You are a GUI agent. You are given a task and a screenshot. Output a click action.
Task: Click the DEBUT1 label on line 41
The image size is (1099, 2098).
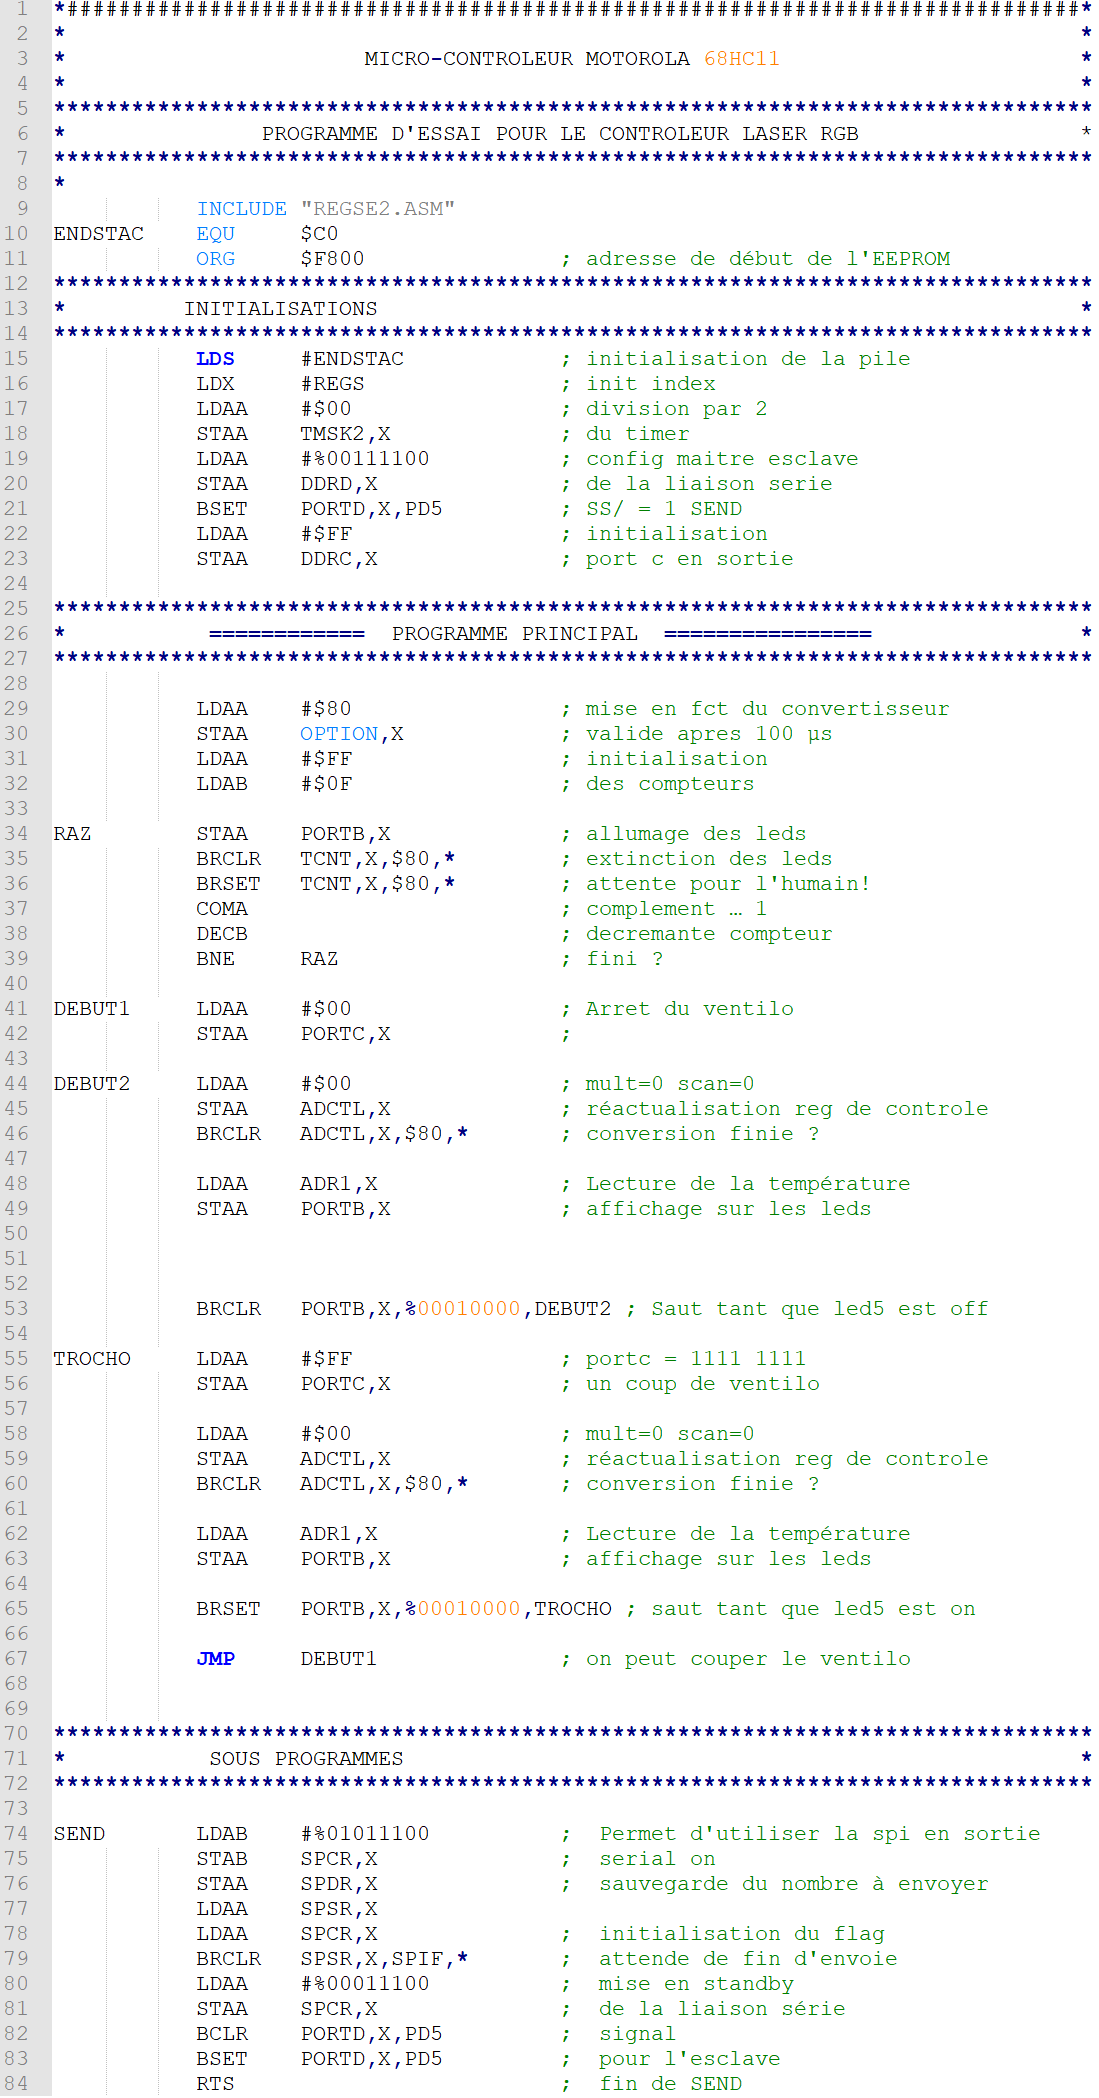tap(92, 1009)
